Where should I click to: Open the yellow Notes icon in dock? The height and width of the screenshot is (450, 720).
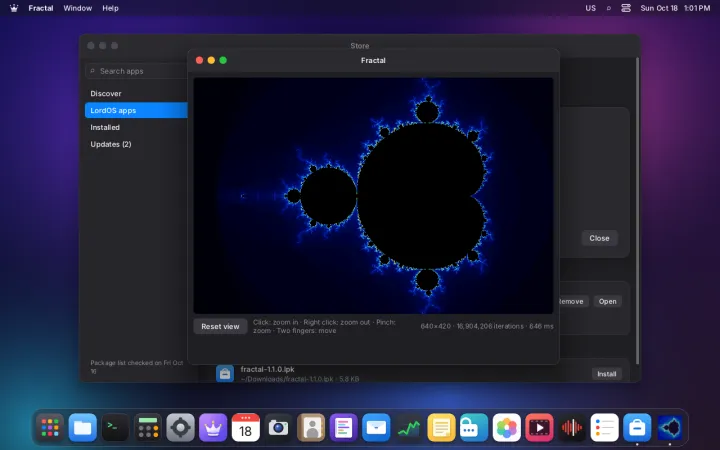(x=441, y=428)
